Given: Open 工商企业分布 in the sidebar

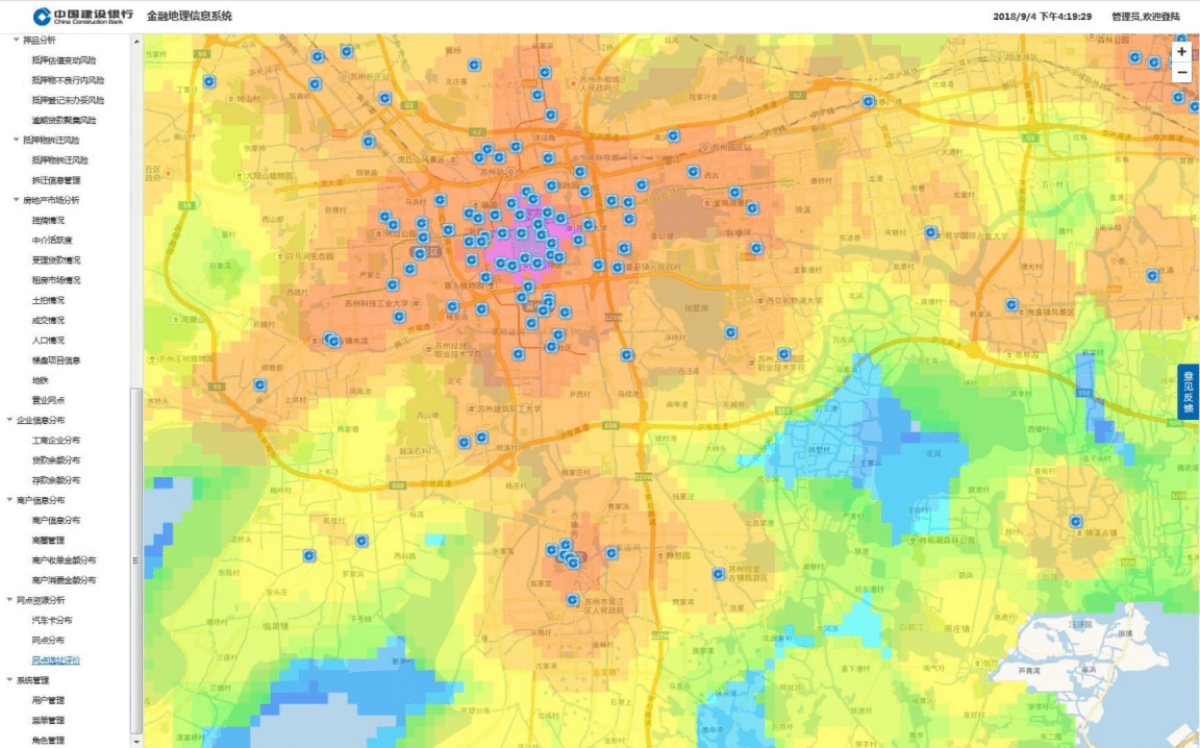Looking at the screenshot, I should tap(56, 440).
